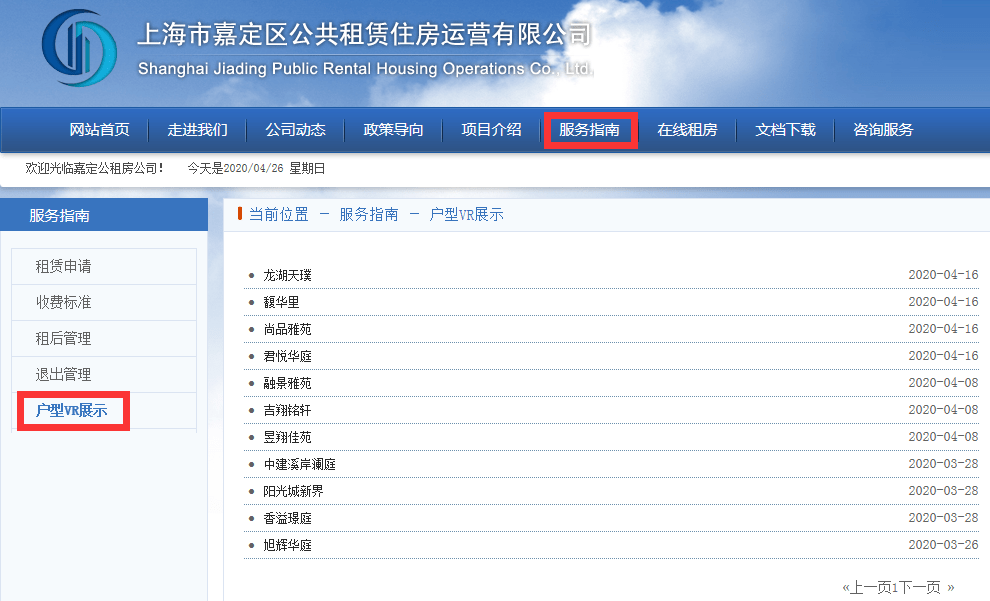The width and height of the screenshot is (990, 601).
Task: Open the 融景雅苑 listing
Action: tap(287, 383)
